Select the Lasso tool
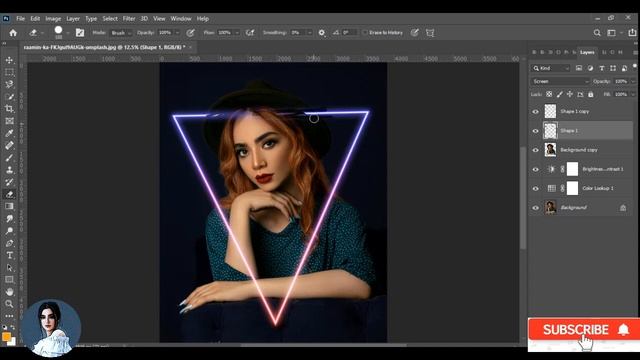This screenshot has width=640, height=360. pyautogui.click(x=9, y=84)
